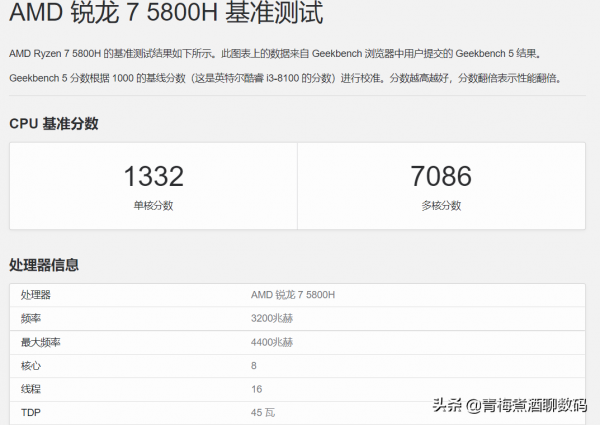Image resolution: width=600 pixels, height=425 pixels.
Task: Click the 单核分数 label
Action: point(153,205)
